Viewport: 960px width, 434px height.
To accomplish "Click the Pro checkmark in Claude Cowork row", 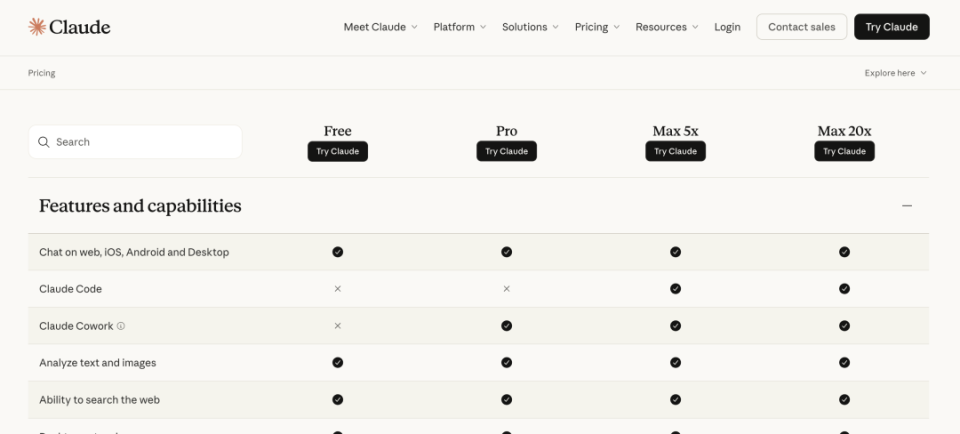I will [506, 326].
